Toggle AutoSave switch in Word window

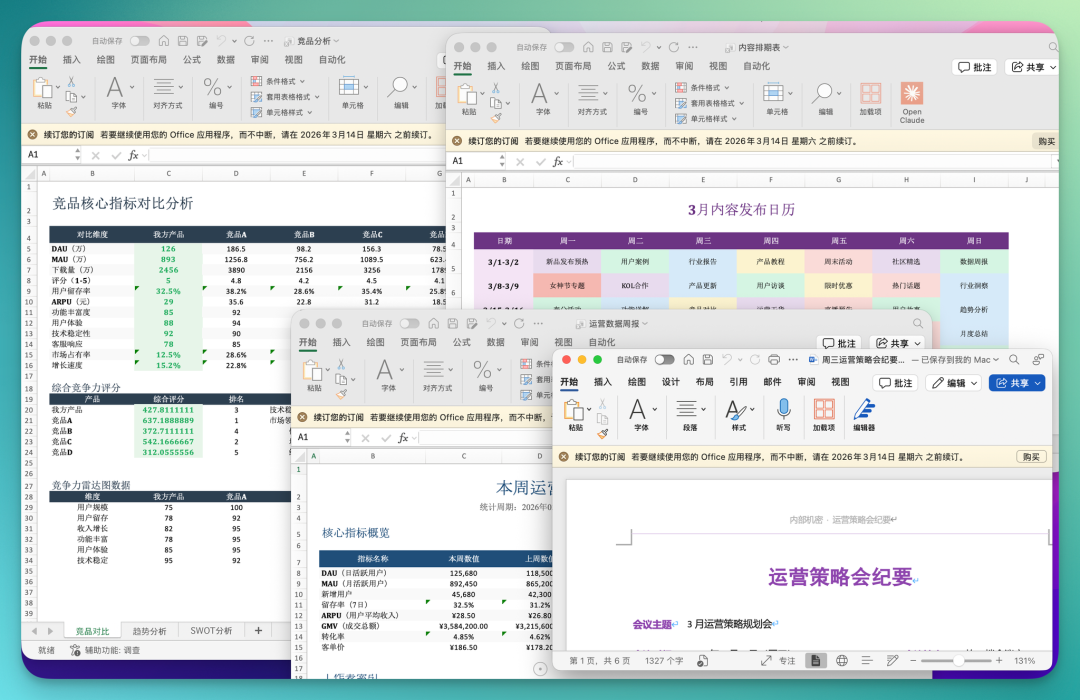(x=665, y=360)
